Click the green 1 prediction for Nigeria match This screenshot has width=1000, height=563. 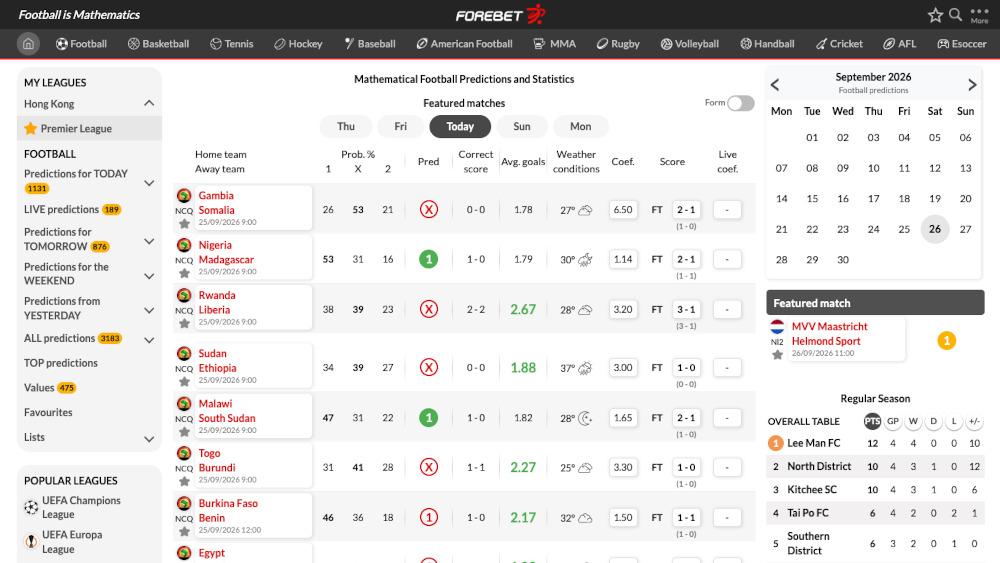(x=429, y=259)
